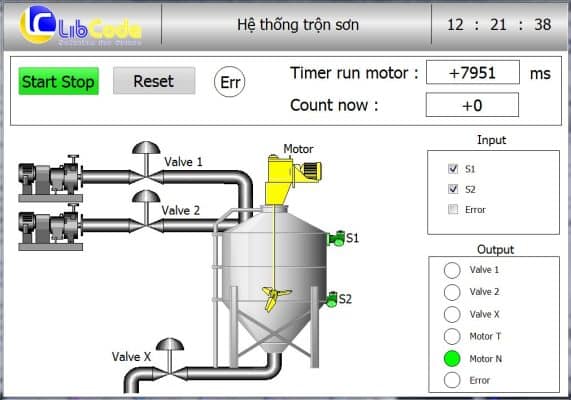Click the green Motor N output lamp
The image size is (571, 400).
(x=452, y=358)
